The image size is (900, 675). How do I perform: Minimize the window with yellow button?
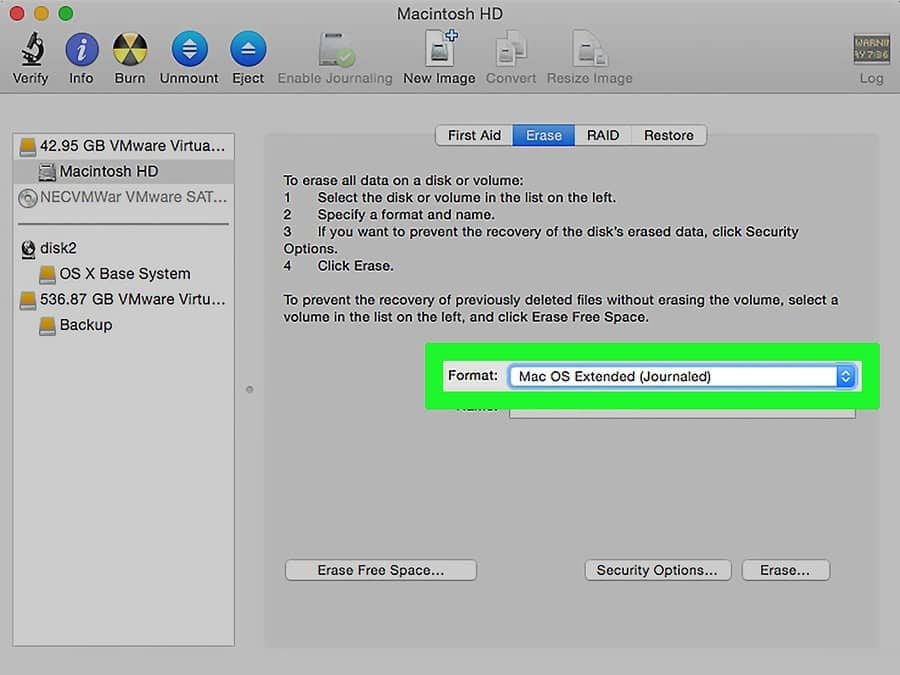coord(41,13)
